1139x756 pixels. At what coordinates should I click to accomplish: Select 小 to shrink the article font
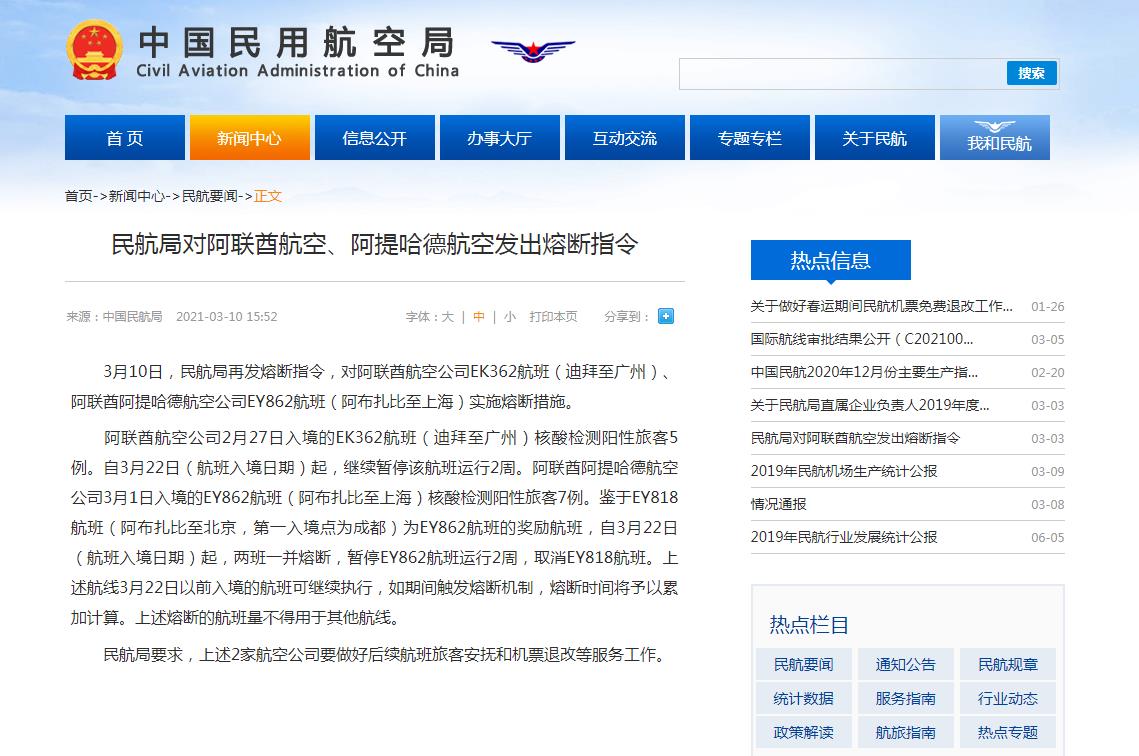tap(509, 316)
